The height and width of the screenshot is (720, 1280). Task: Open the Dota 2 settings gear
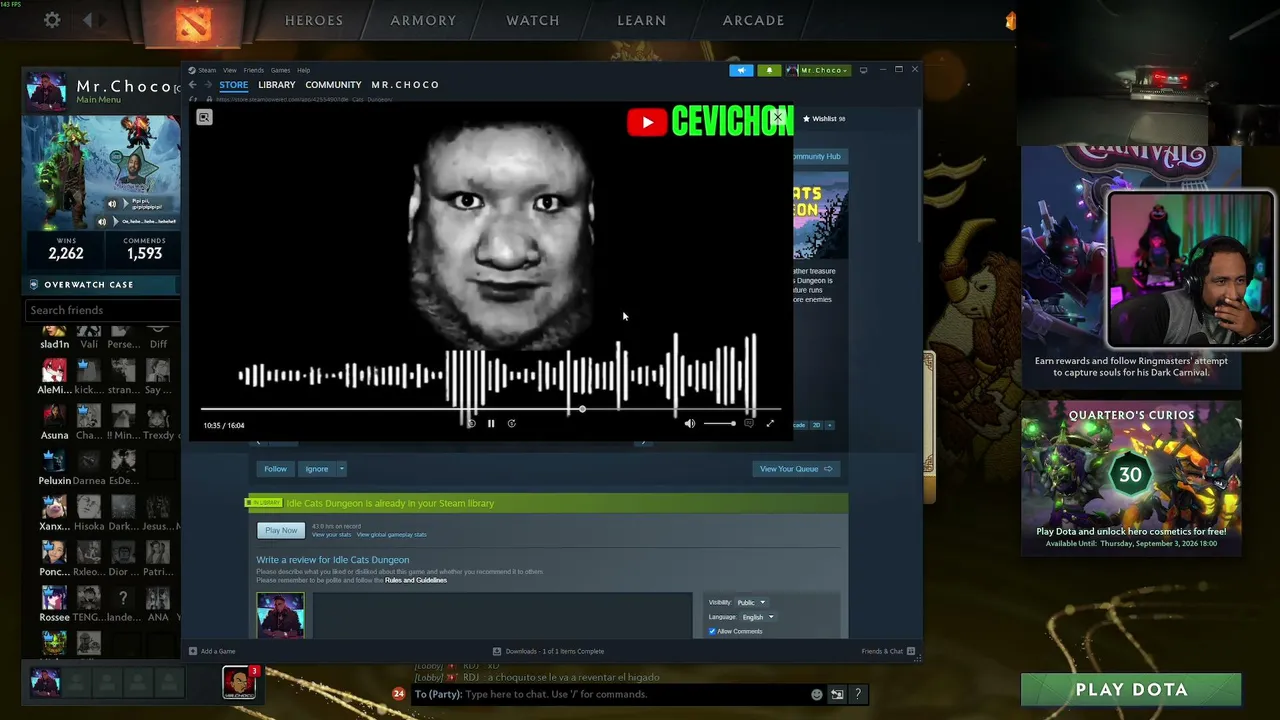tap(52, 20)
